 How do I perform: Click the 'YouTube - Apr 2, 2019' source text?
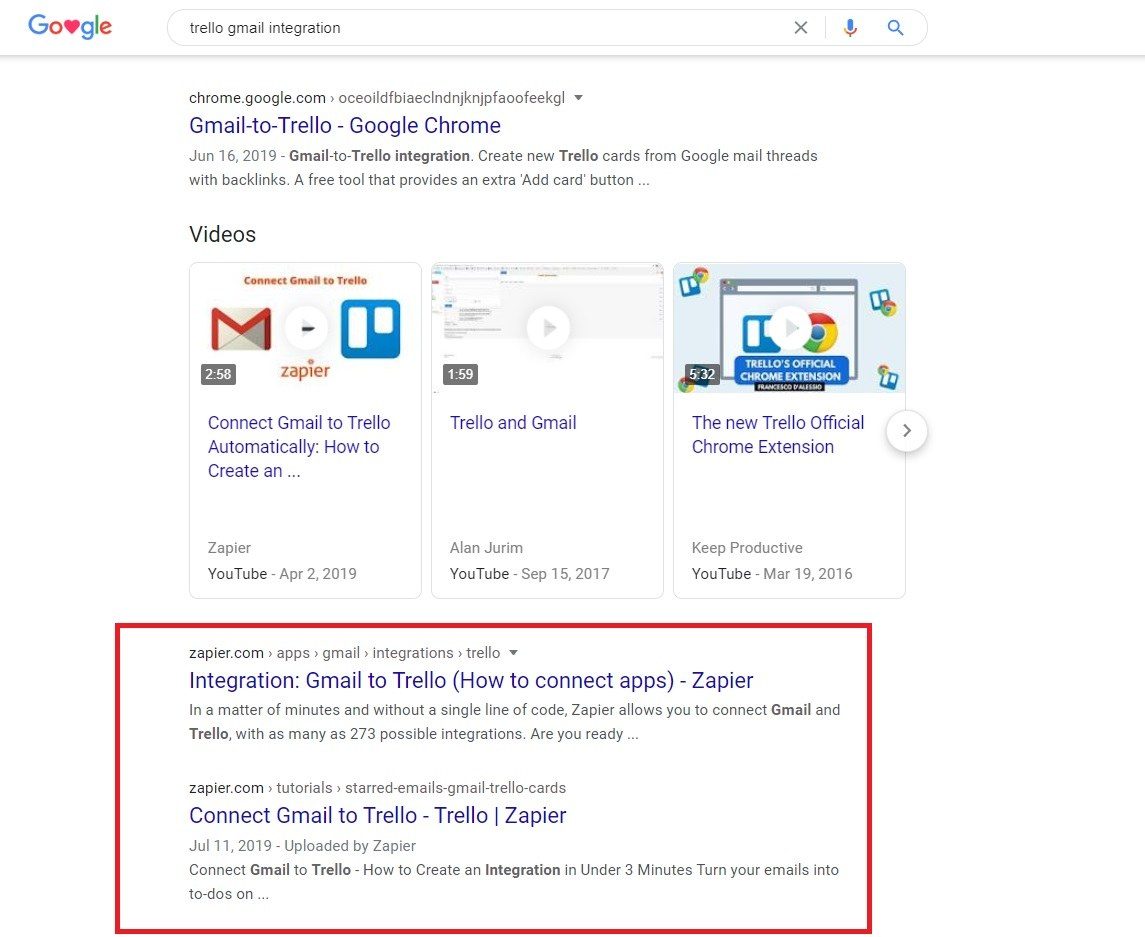283,574
